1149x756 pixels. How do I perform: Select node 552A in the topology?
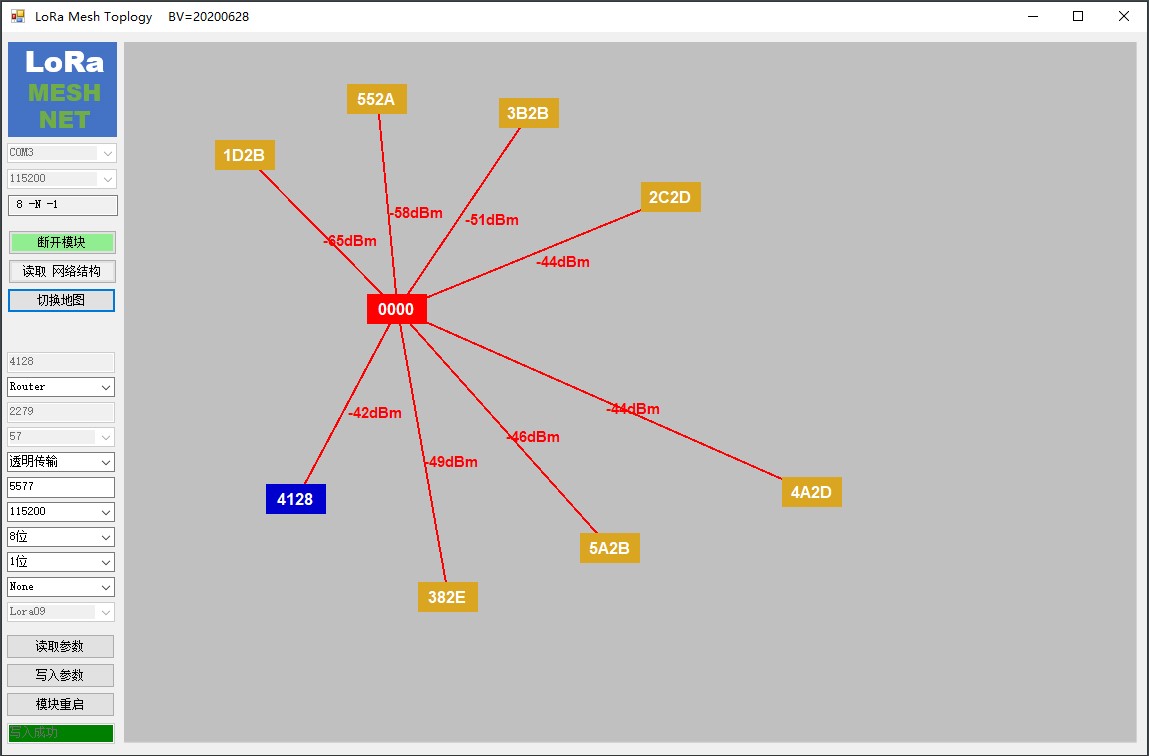point(377,99)
